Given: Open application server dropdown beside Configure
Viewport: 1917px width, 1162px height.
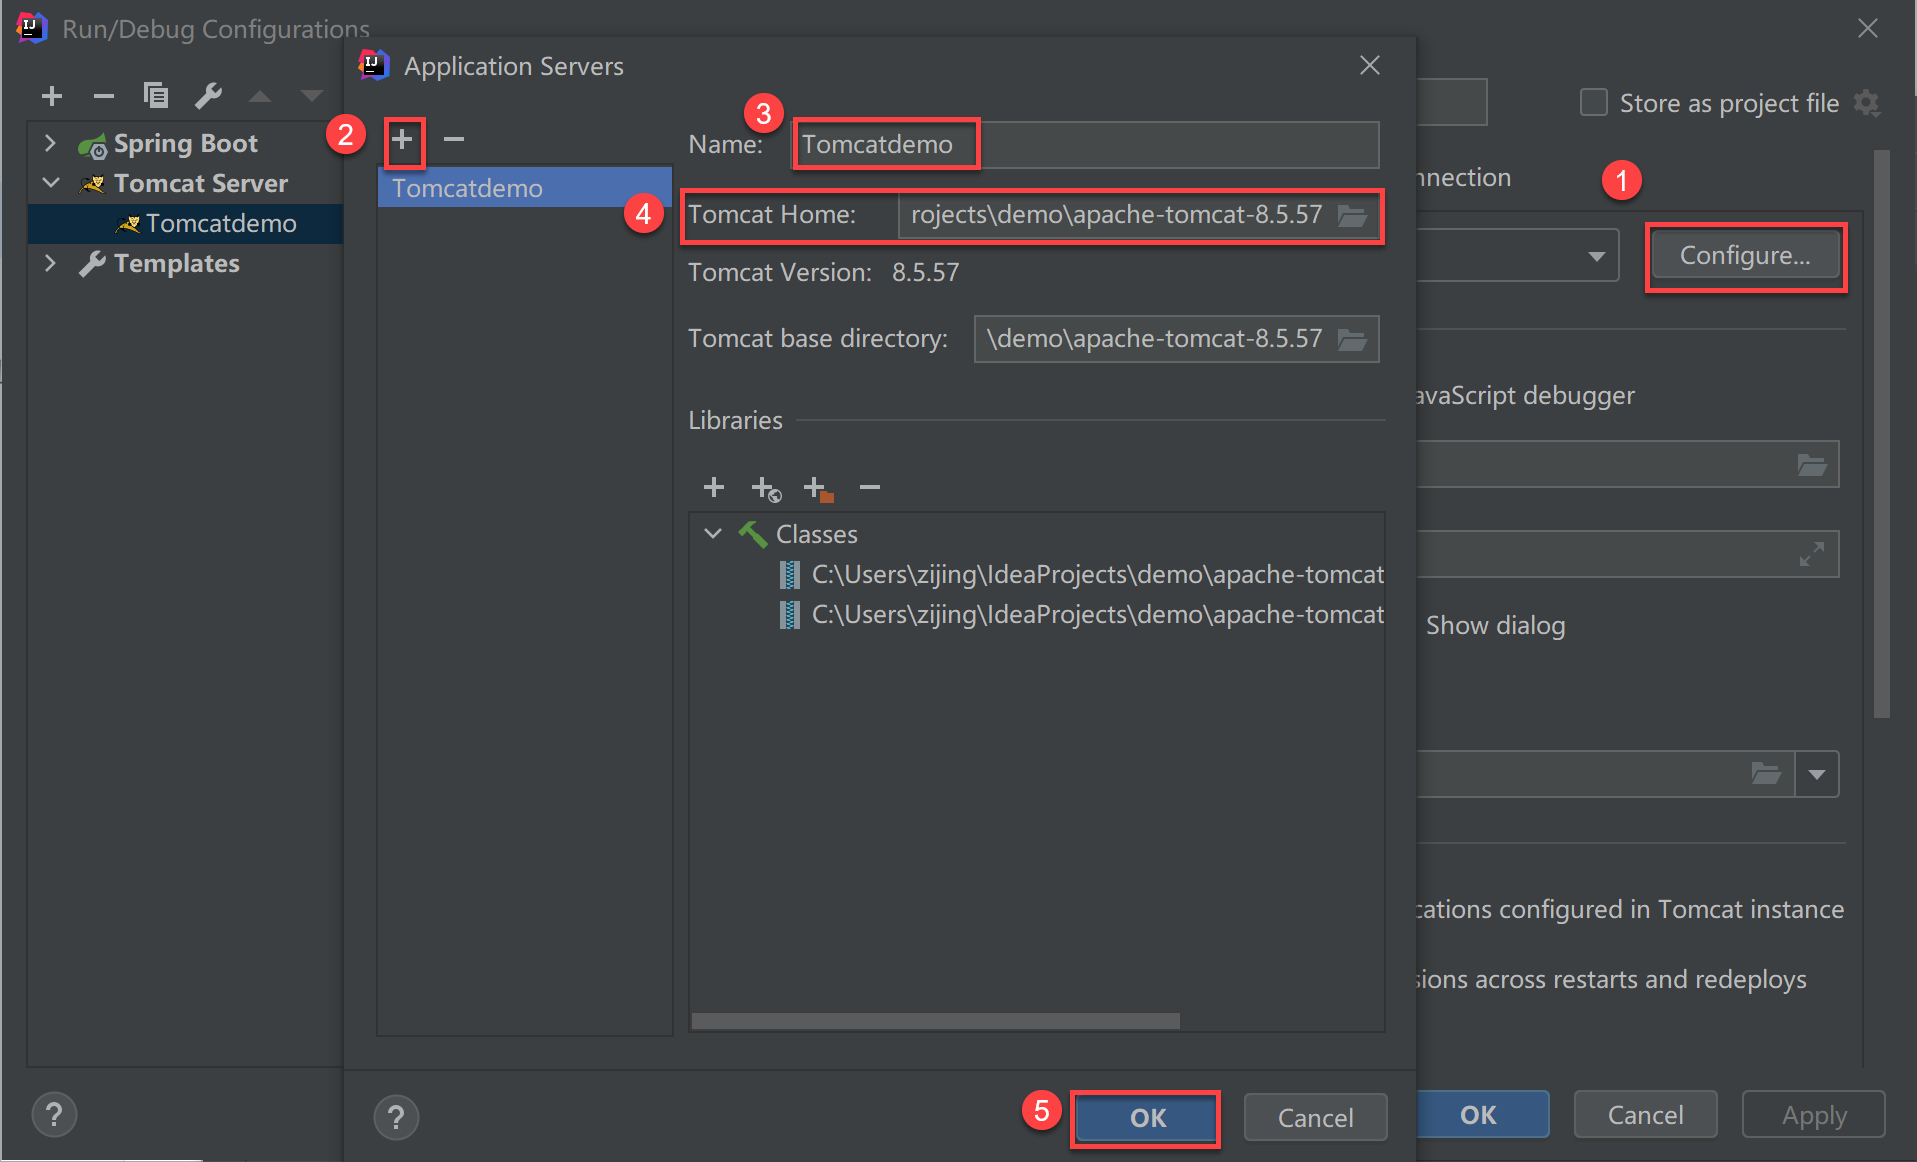Looking at the screenshot, I should tap(1597, 256).
